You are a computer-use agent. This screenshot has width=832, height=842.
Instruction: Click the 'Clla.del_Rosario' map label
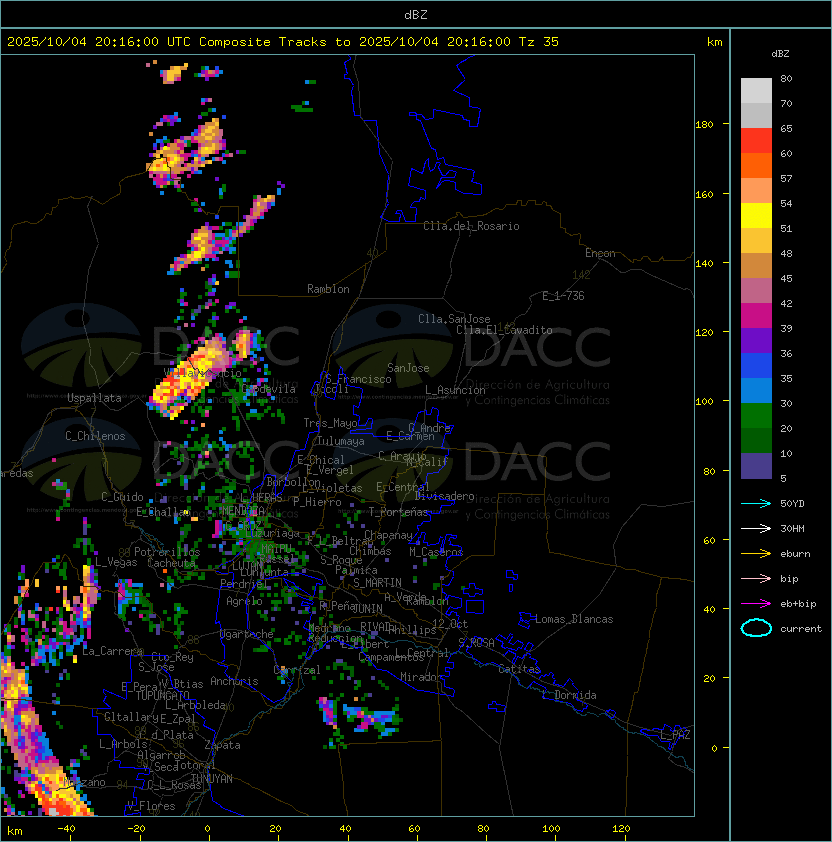click(x=471, y=226)
